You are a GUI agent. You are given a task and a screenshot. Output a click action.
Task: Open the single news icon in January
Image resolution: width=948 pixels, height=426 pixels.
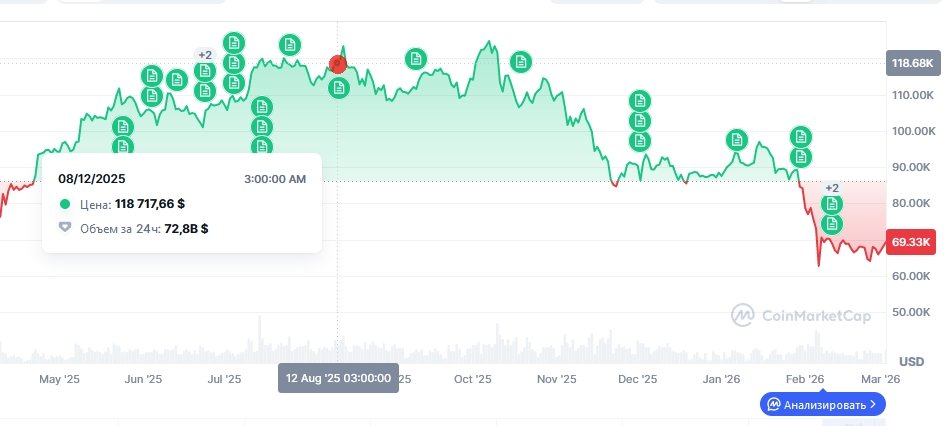click(x=737, y=139)
